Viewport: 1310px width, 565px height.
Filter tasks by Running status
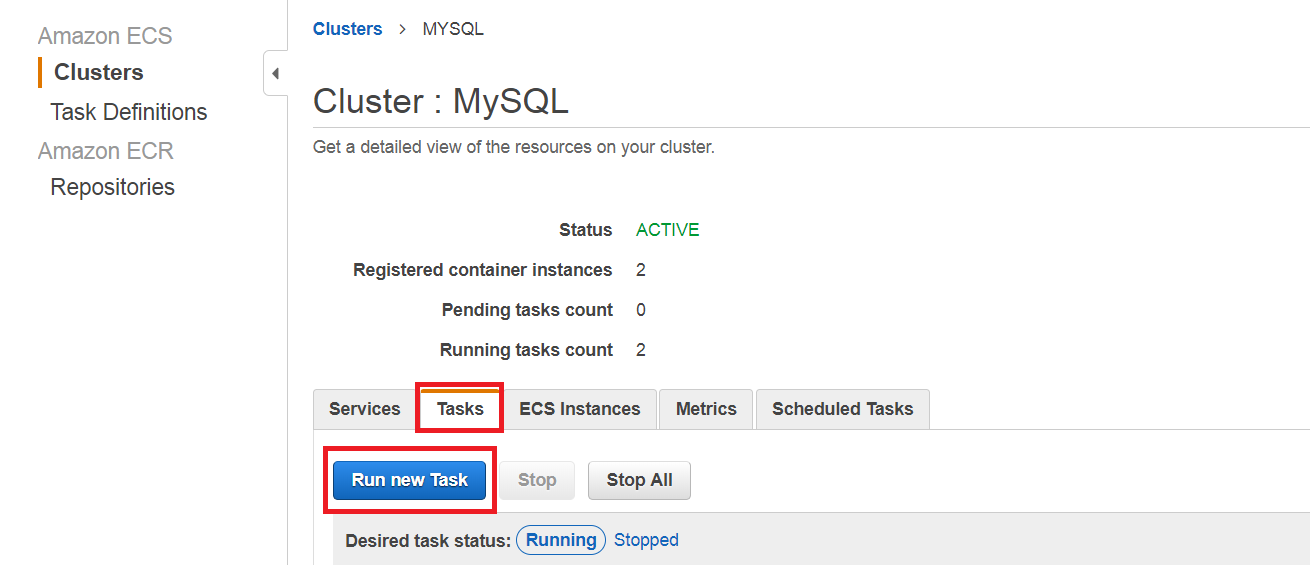click(x=561, y=540)
